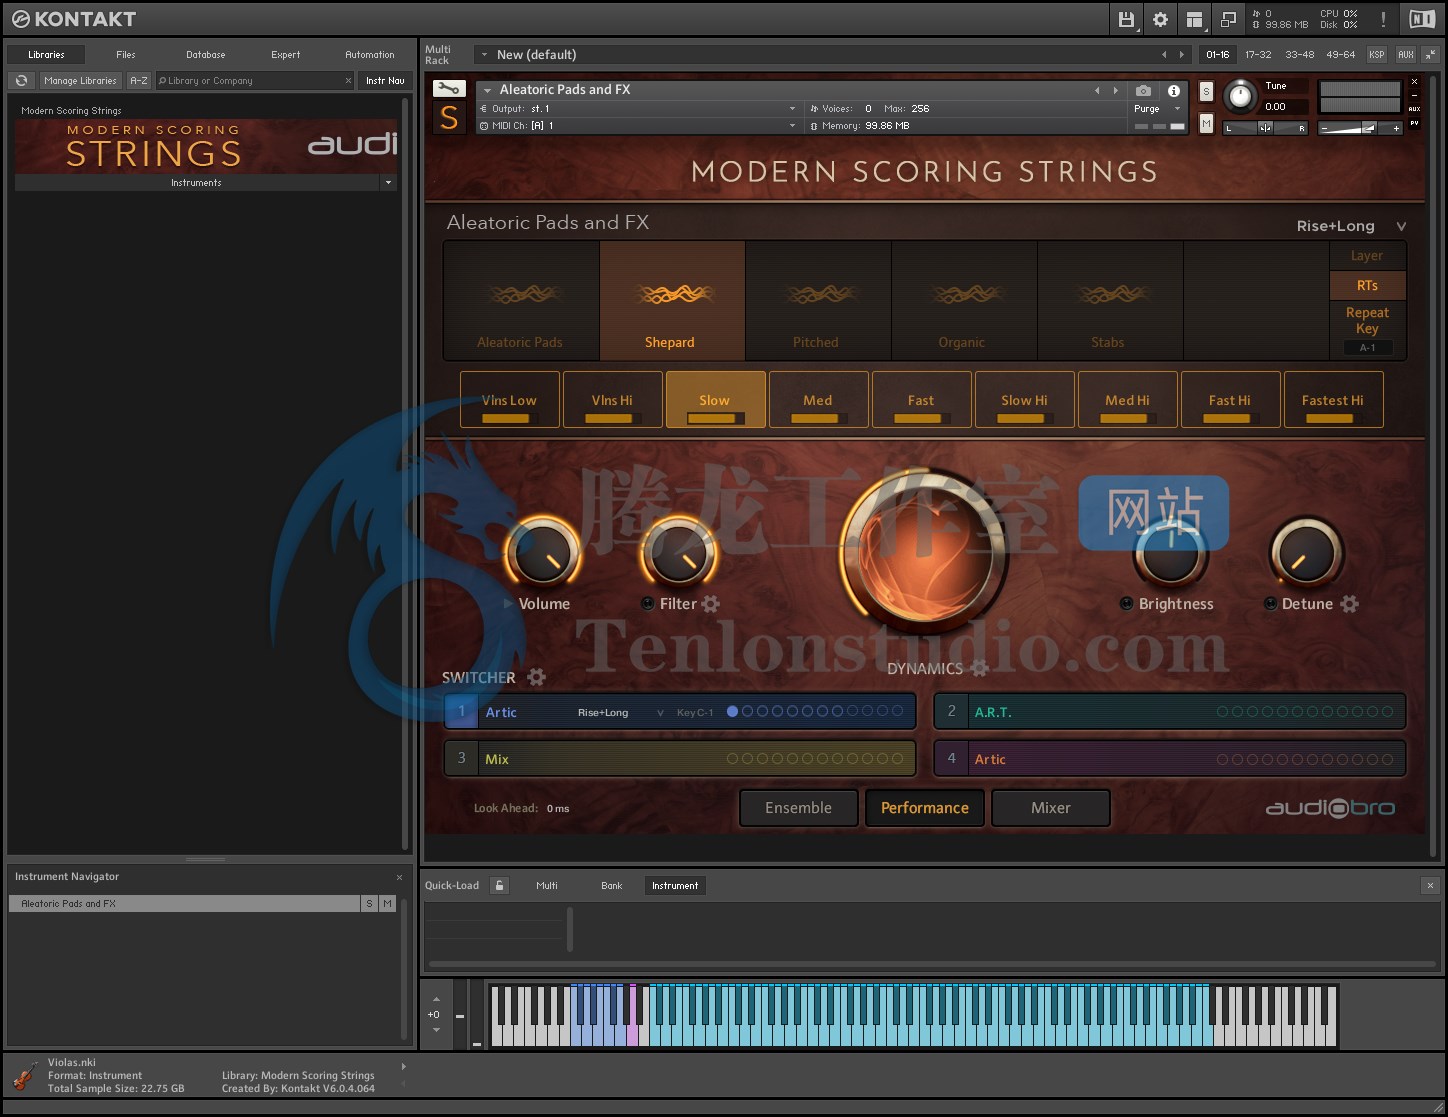Click the Ensemble button
Viewport: 1448px width, 1117px height.
pos(798,807)
